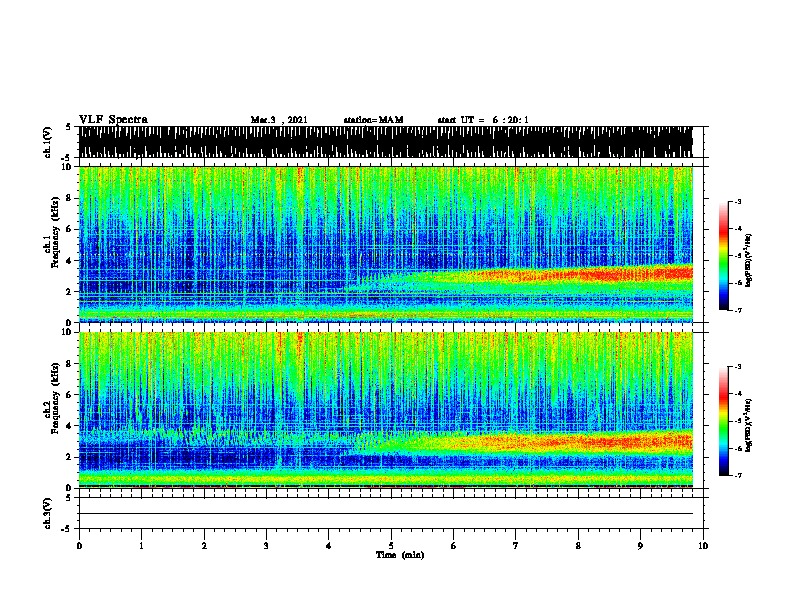792x612 pixels.
Task: Click time axis tick label "2"
Action: [204, 545]
